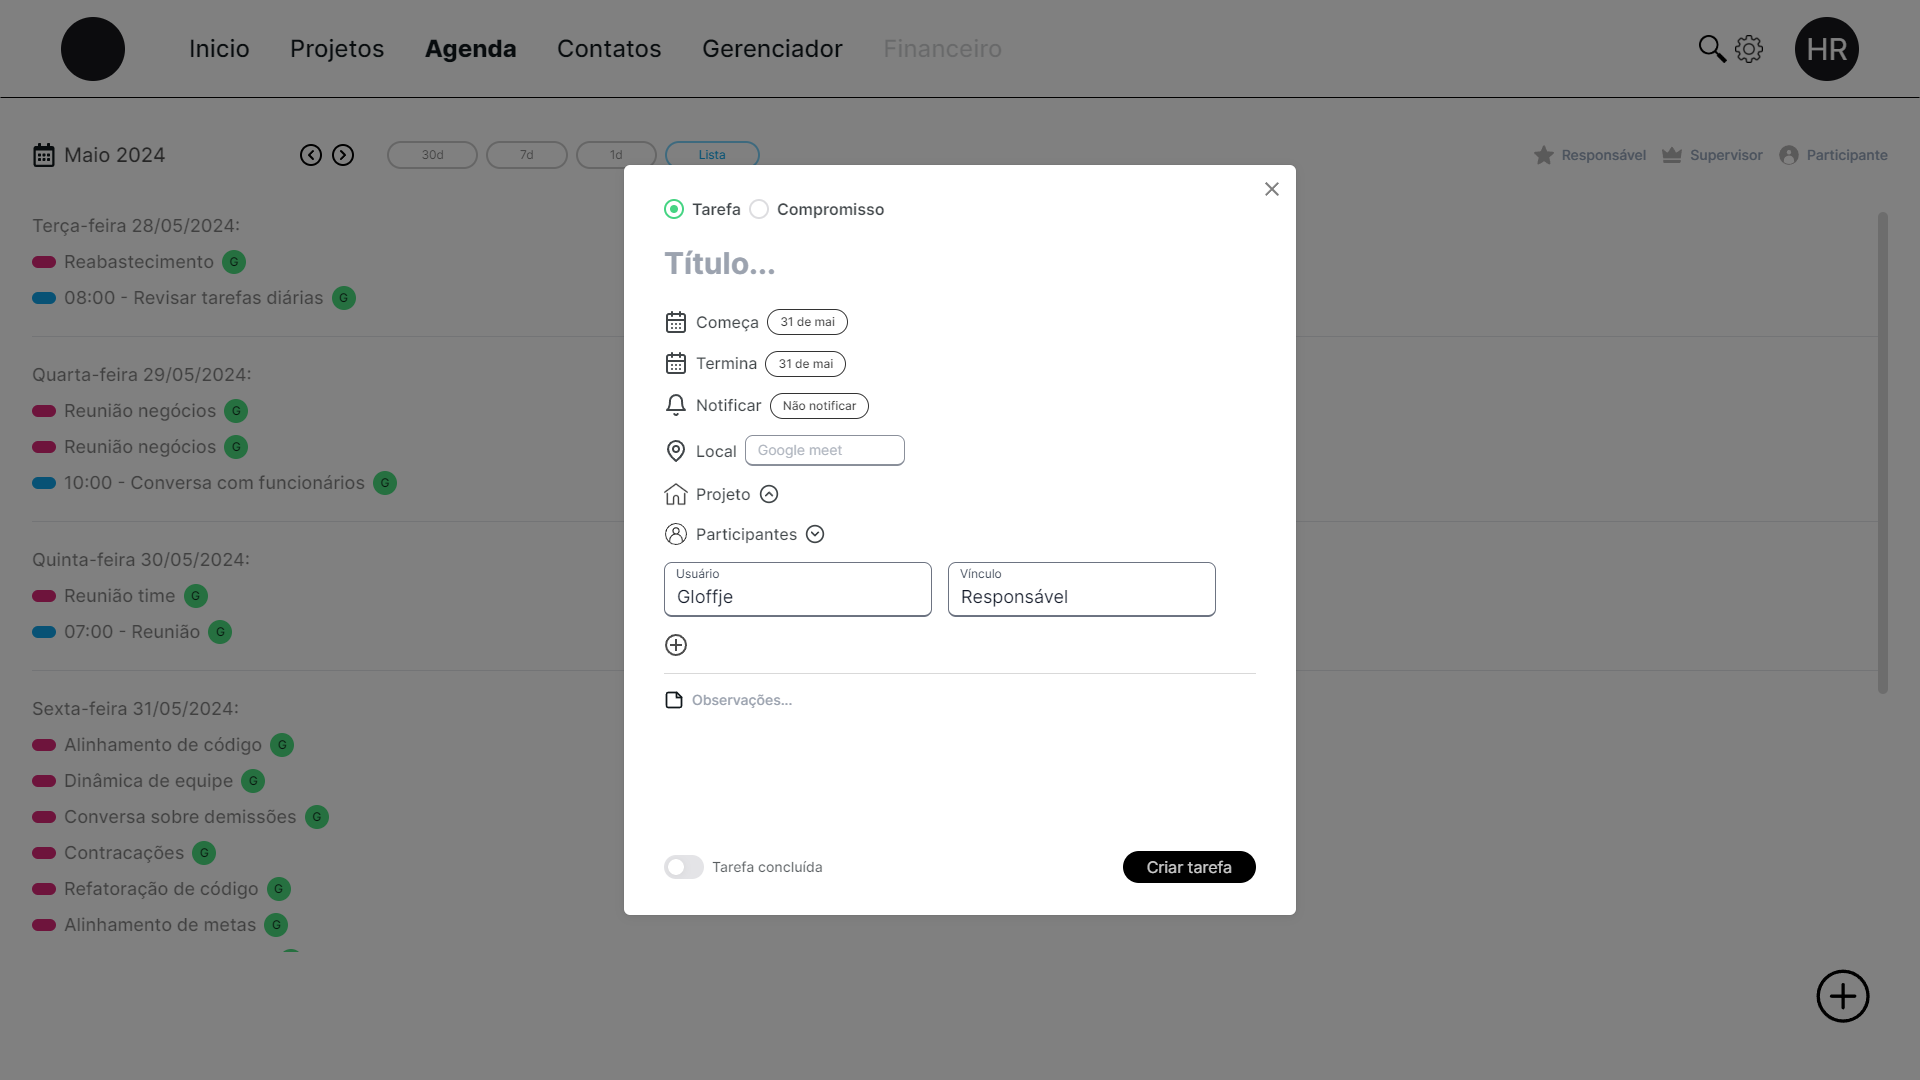Open 10:00 Conversa com funcionários entry
This screenshot has height=1080, width=1920.
coord(214,483)
